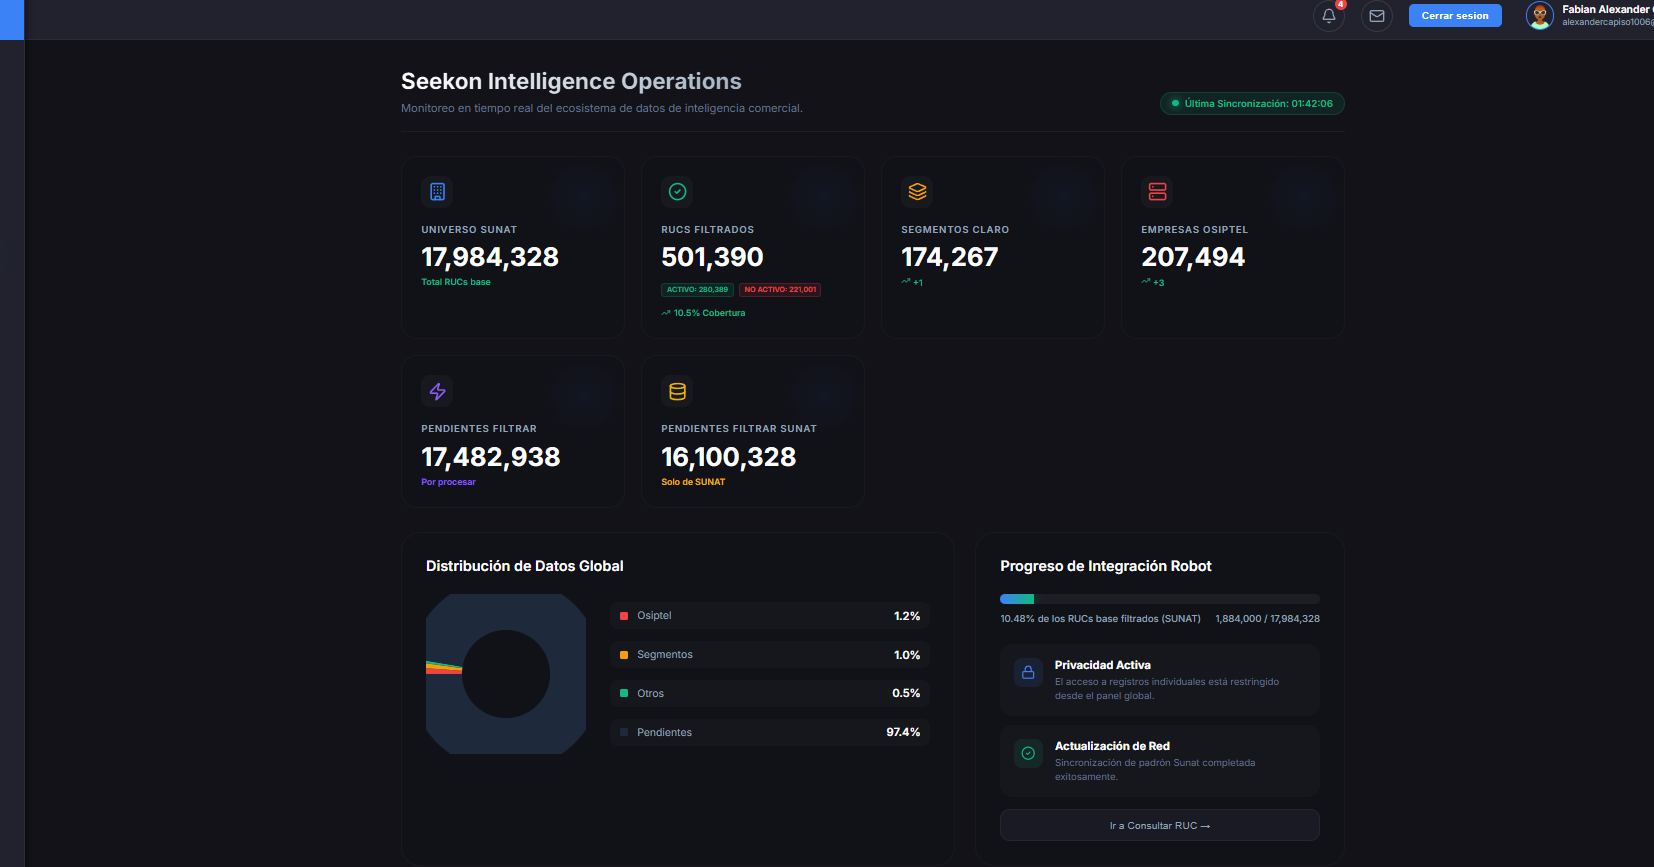Click the Privacidad Activa heading
This screenshot has width=1654, height=867.
[x=1102, y=665]
